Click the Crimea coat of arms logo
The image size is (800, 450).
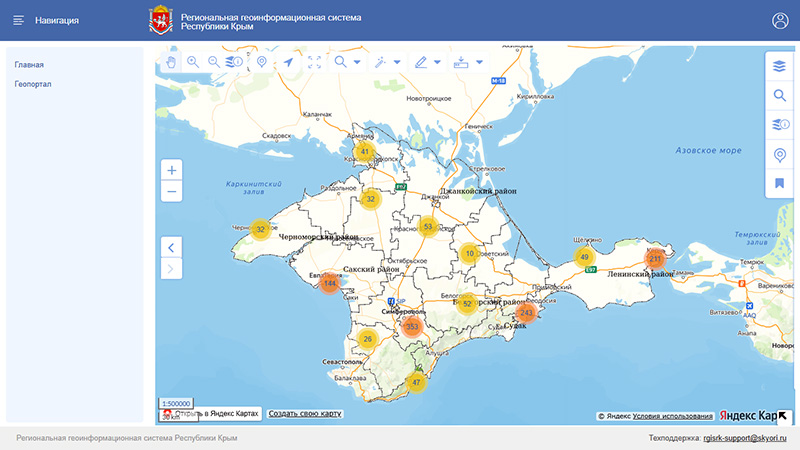pos(161,20)
